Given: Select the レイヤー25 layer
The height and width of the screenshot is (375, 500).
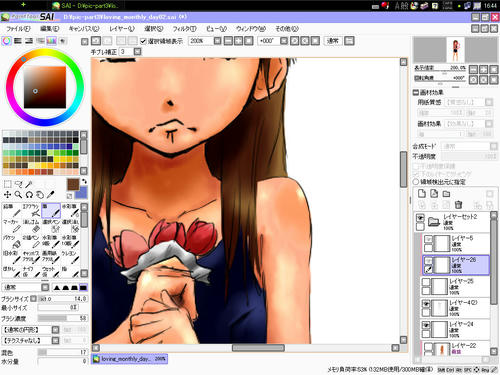Looking at the screenshot, I should [455, 287].
